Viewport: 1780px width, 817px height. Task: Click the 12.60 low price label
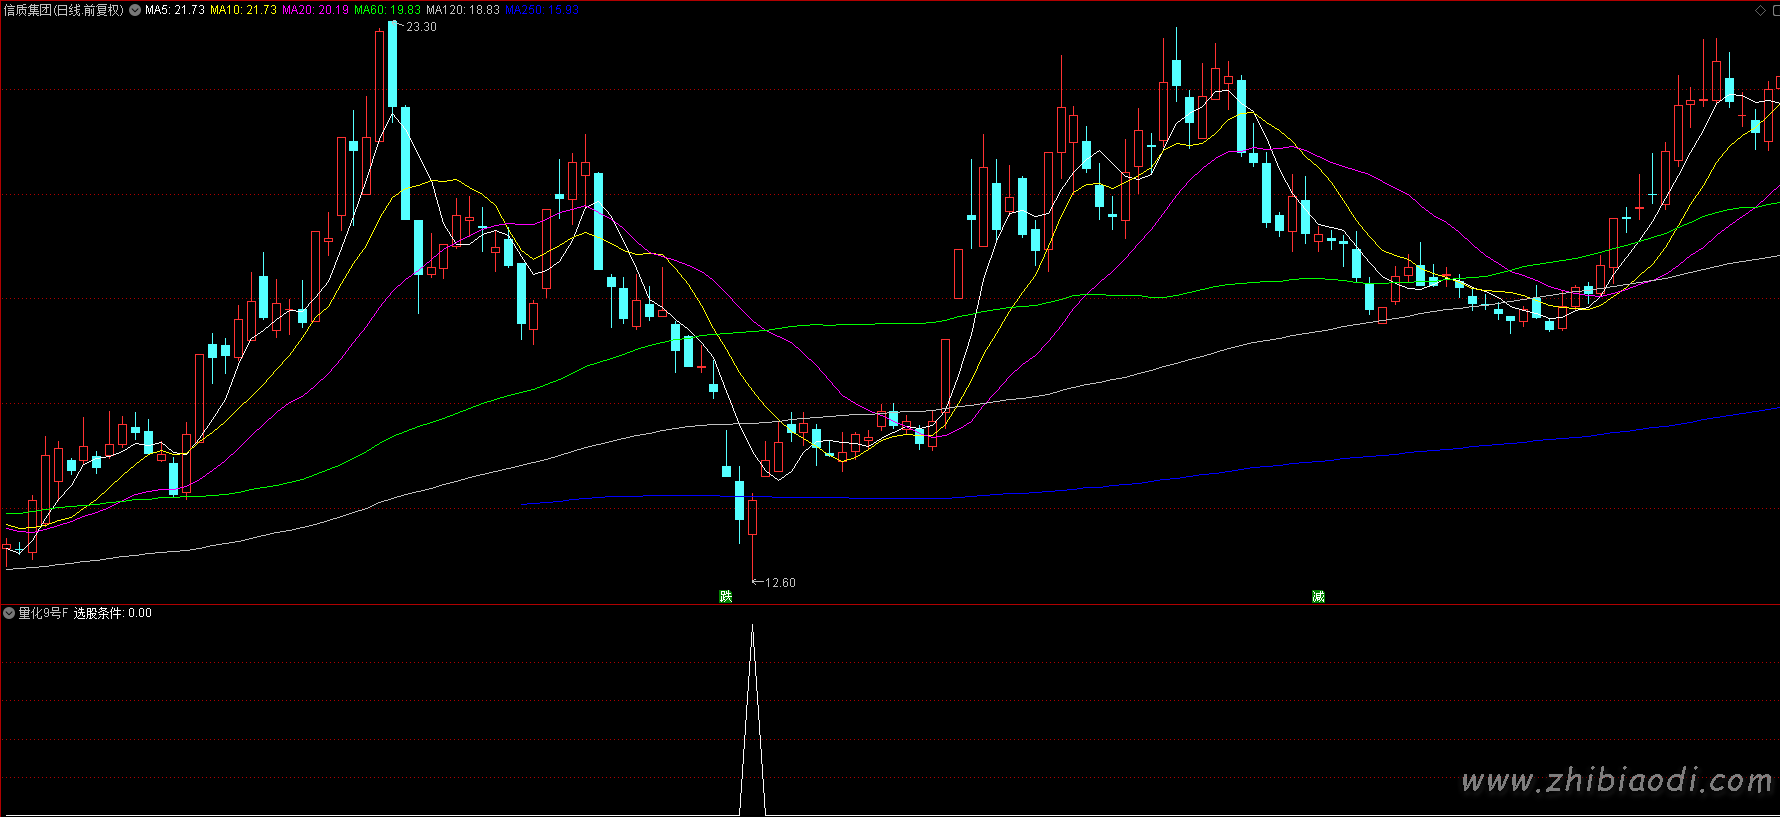tap(780, 583)
